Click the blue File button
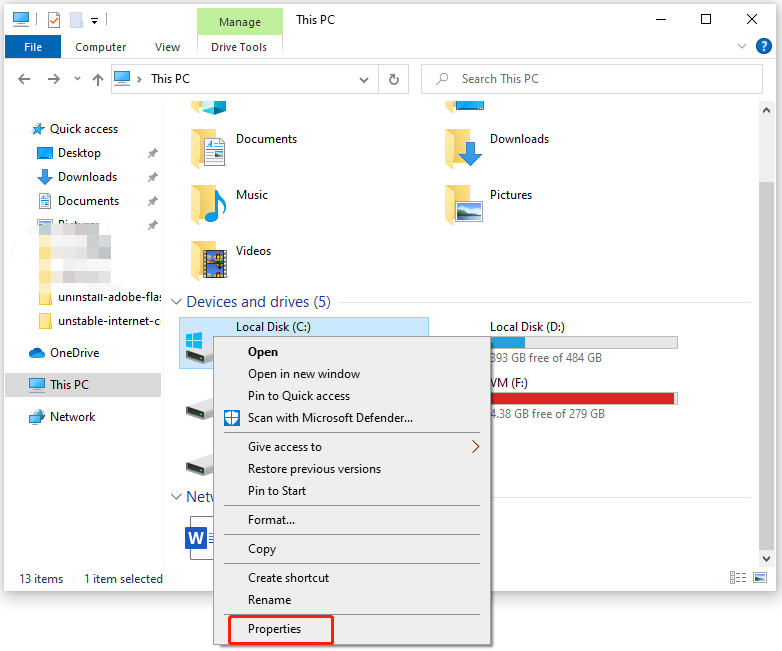The width and height of the screenshot is (782, 651). point(33,47)
